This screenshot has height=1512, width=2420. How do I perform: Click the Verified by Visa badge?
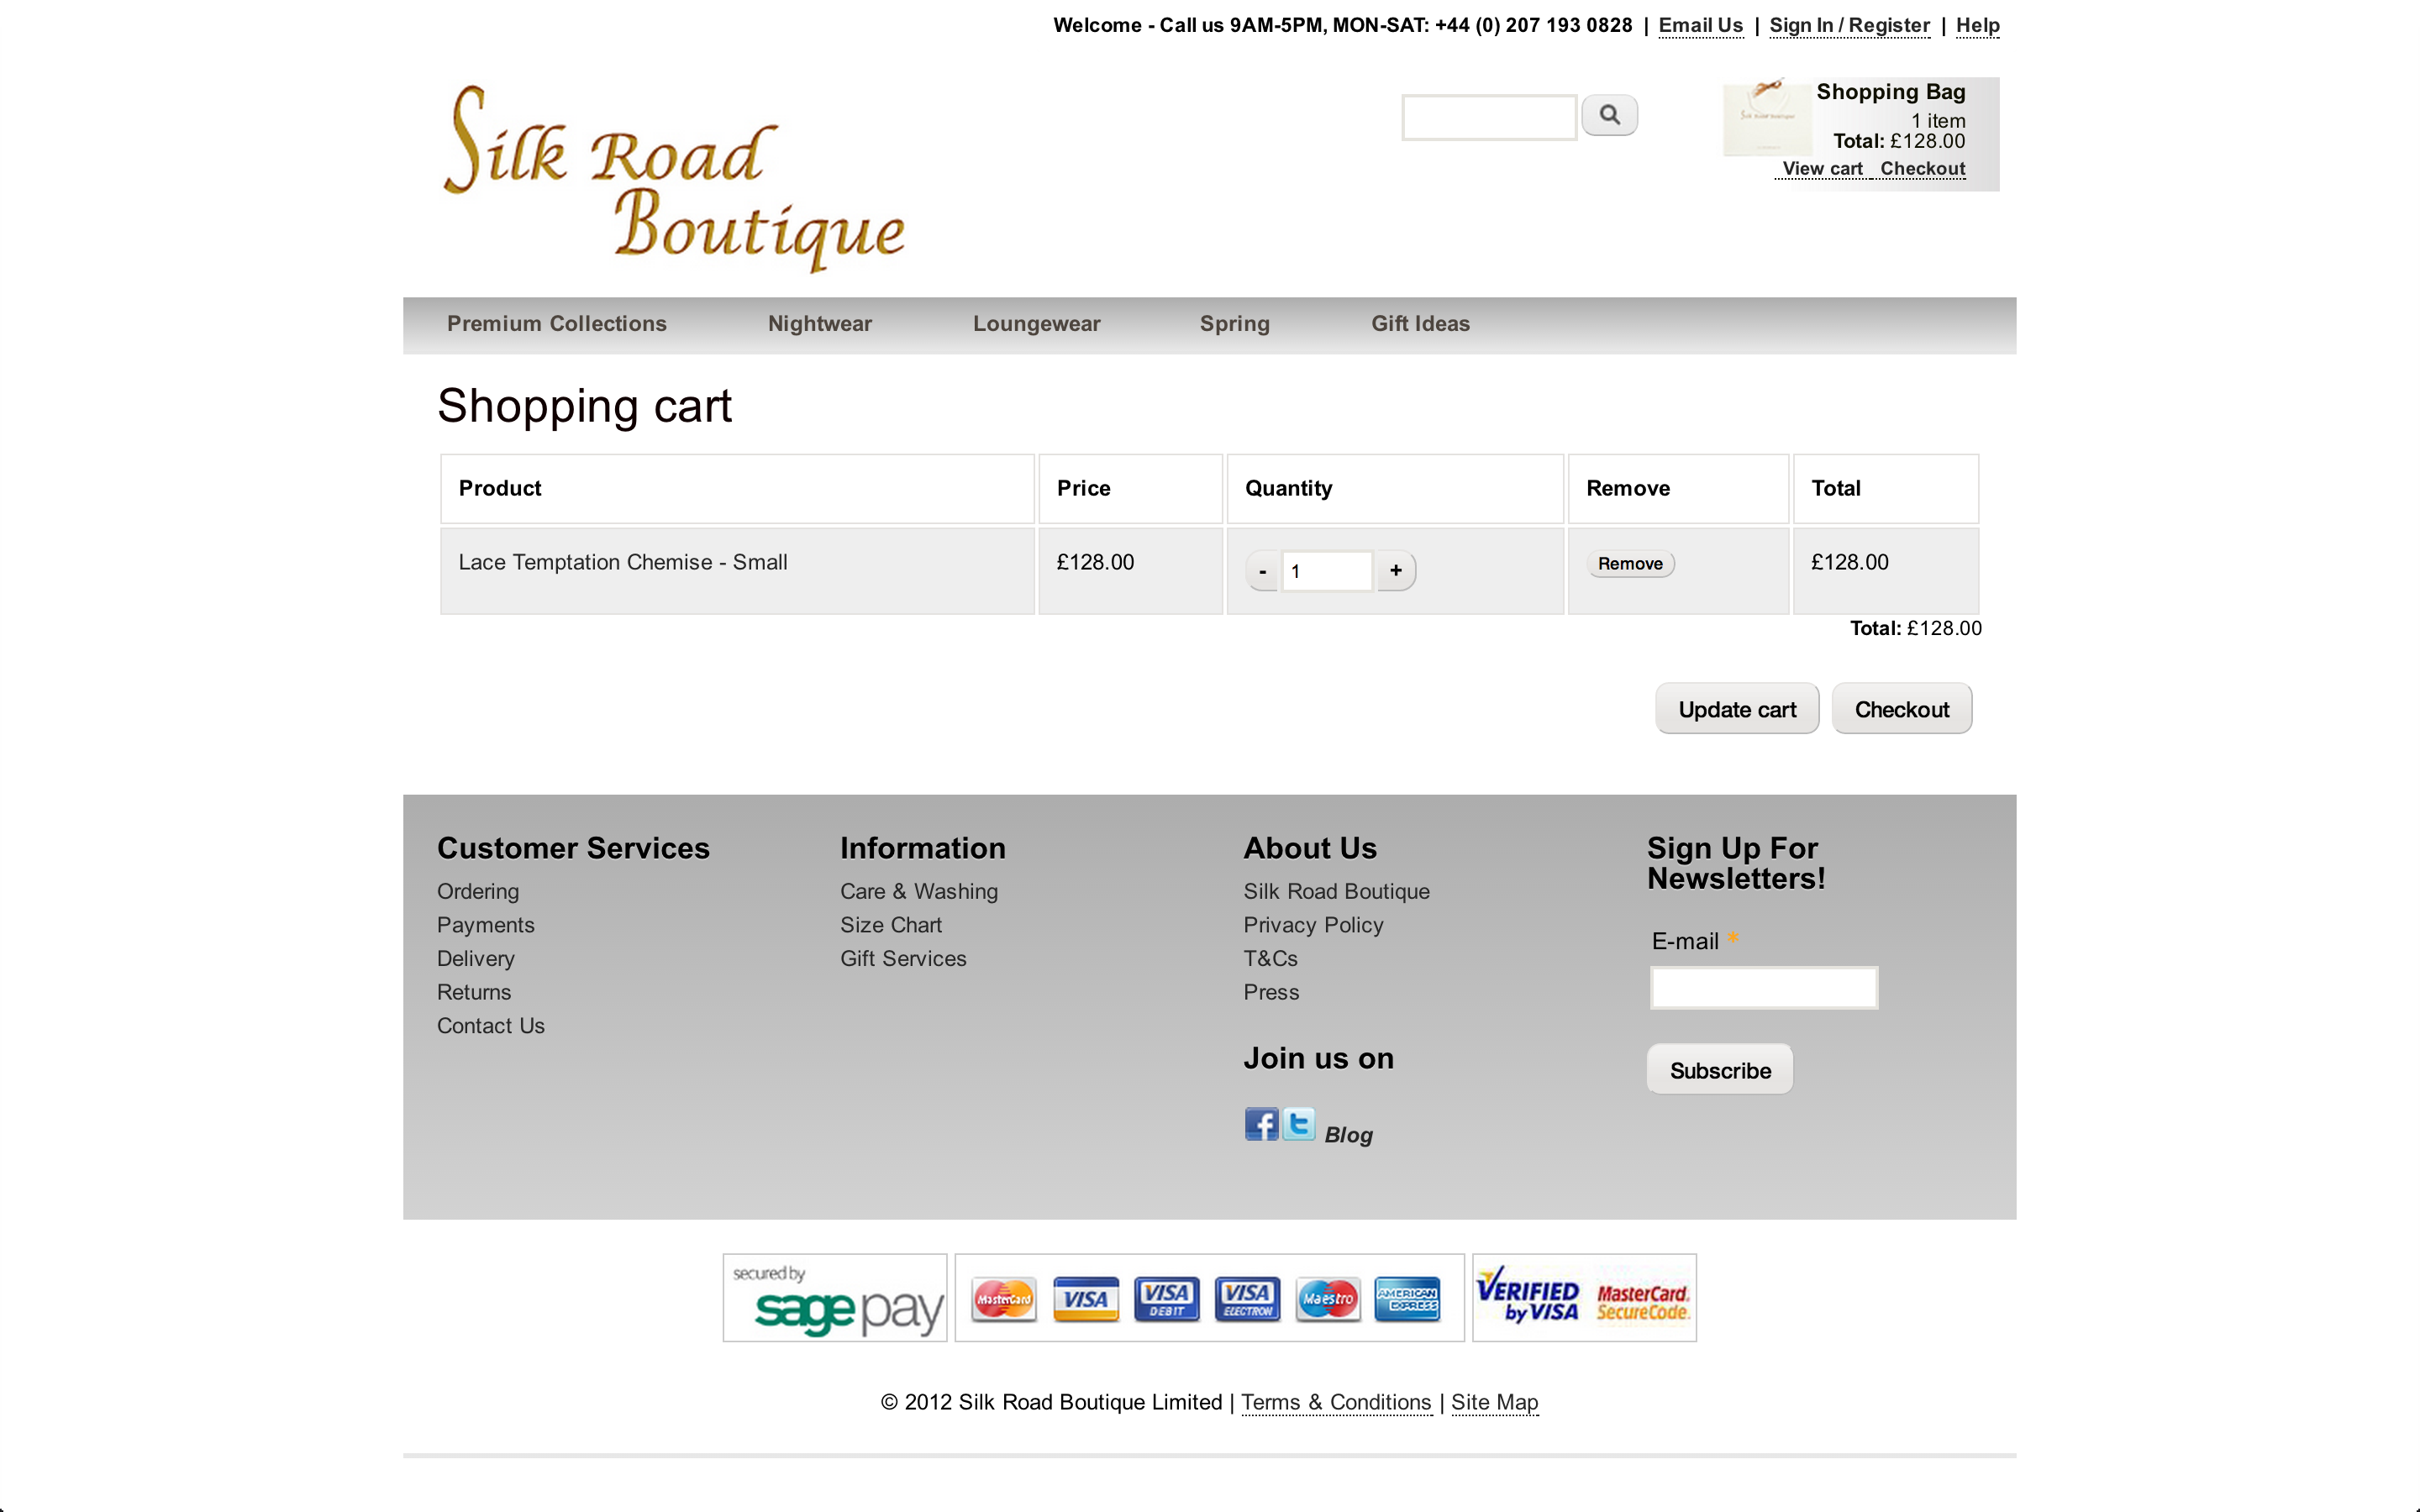click(x=1528, y=1298)
